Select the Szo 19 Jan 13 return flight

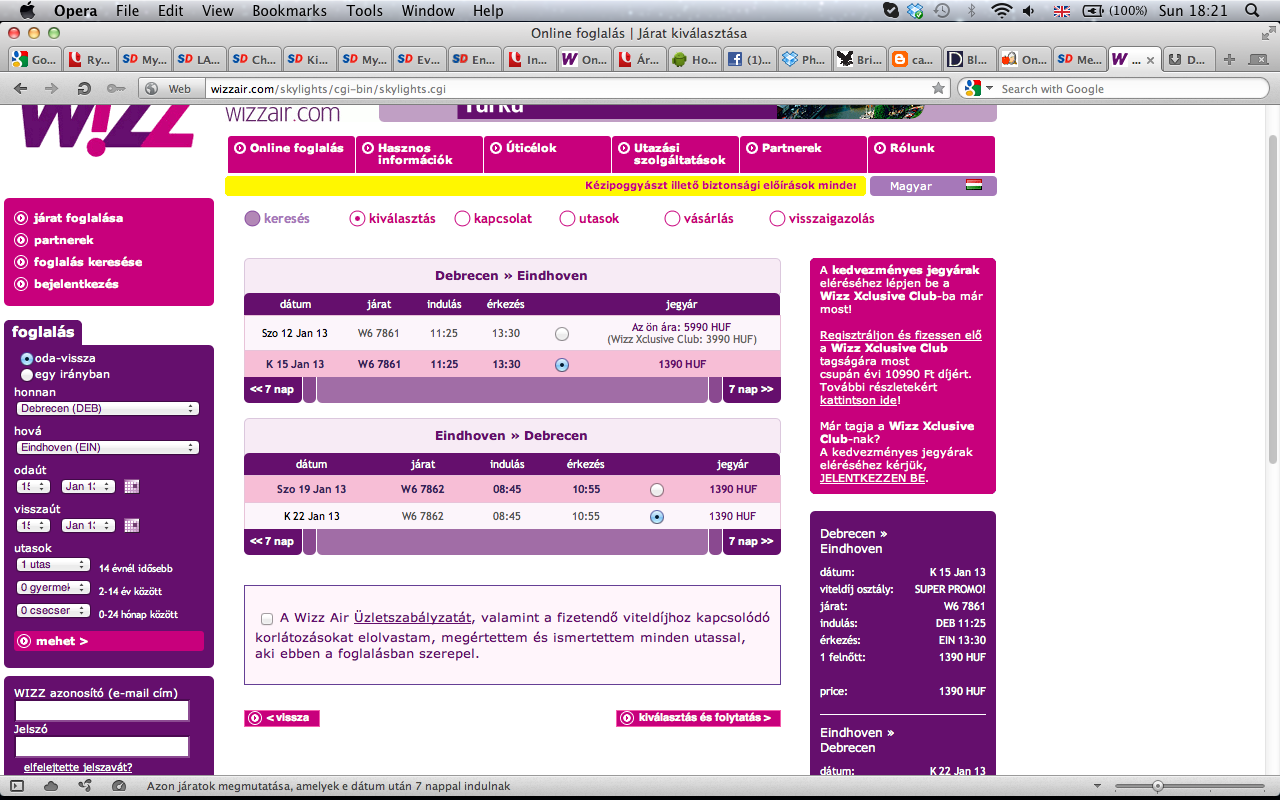point(657,490)
